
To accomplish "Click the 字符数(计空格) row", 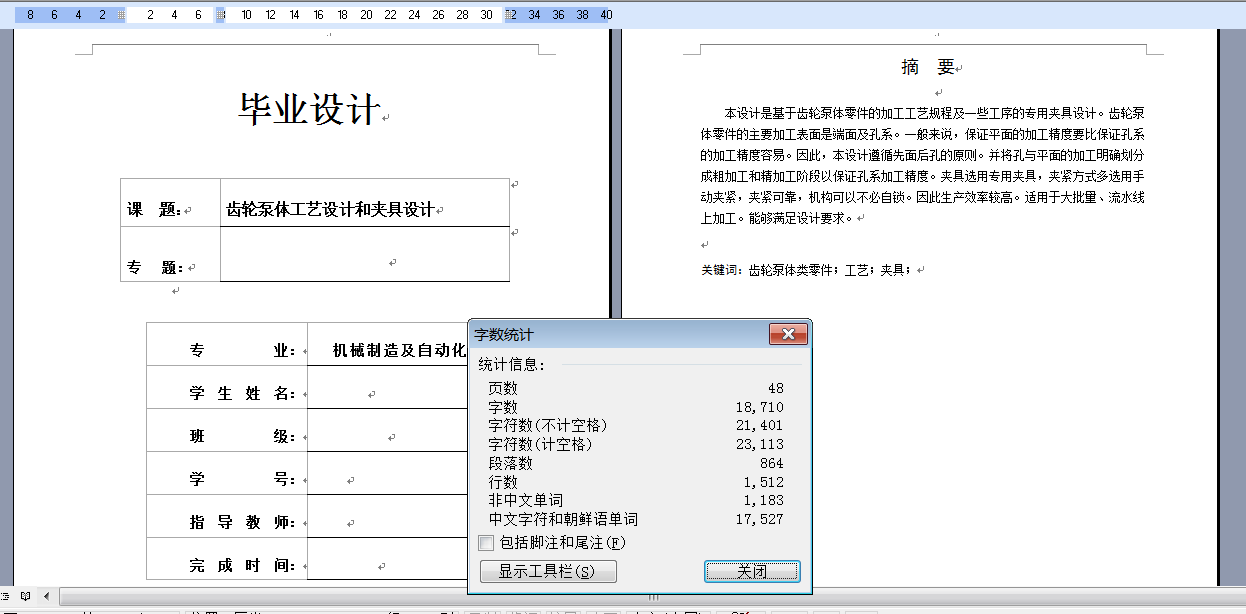I will click(636, 444).
